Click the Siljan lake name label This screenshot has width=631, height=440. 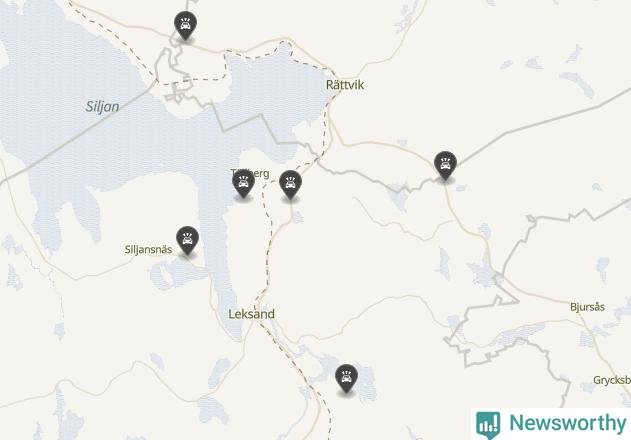[102, 107]
